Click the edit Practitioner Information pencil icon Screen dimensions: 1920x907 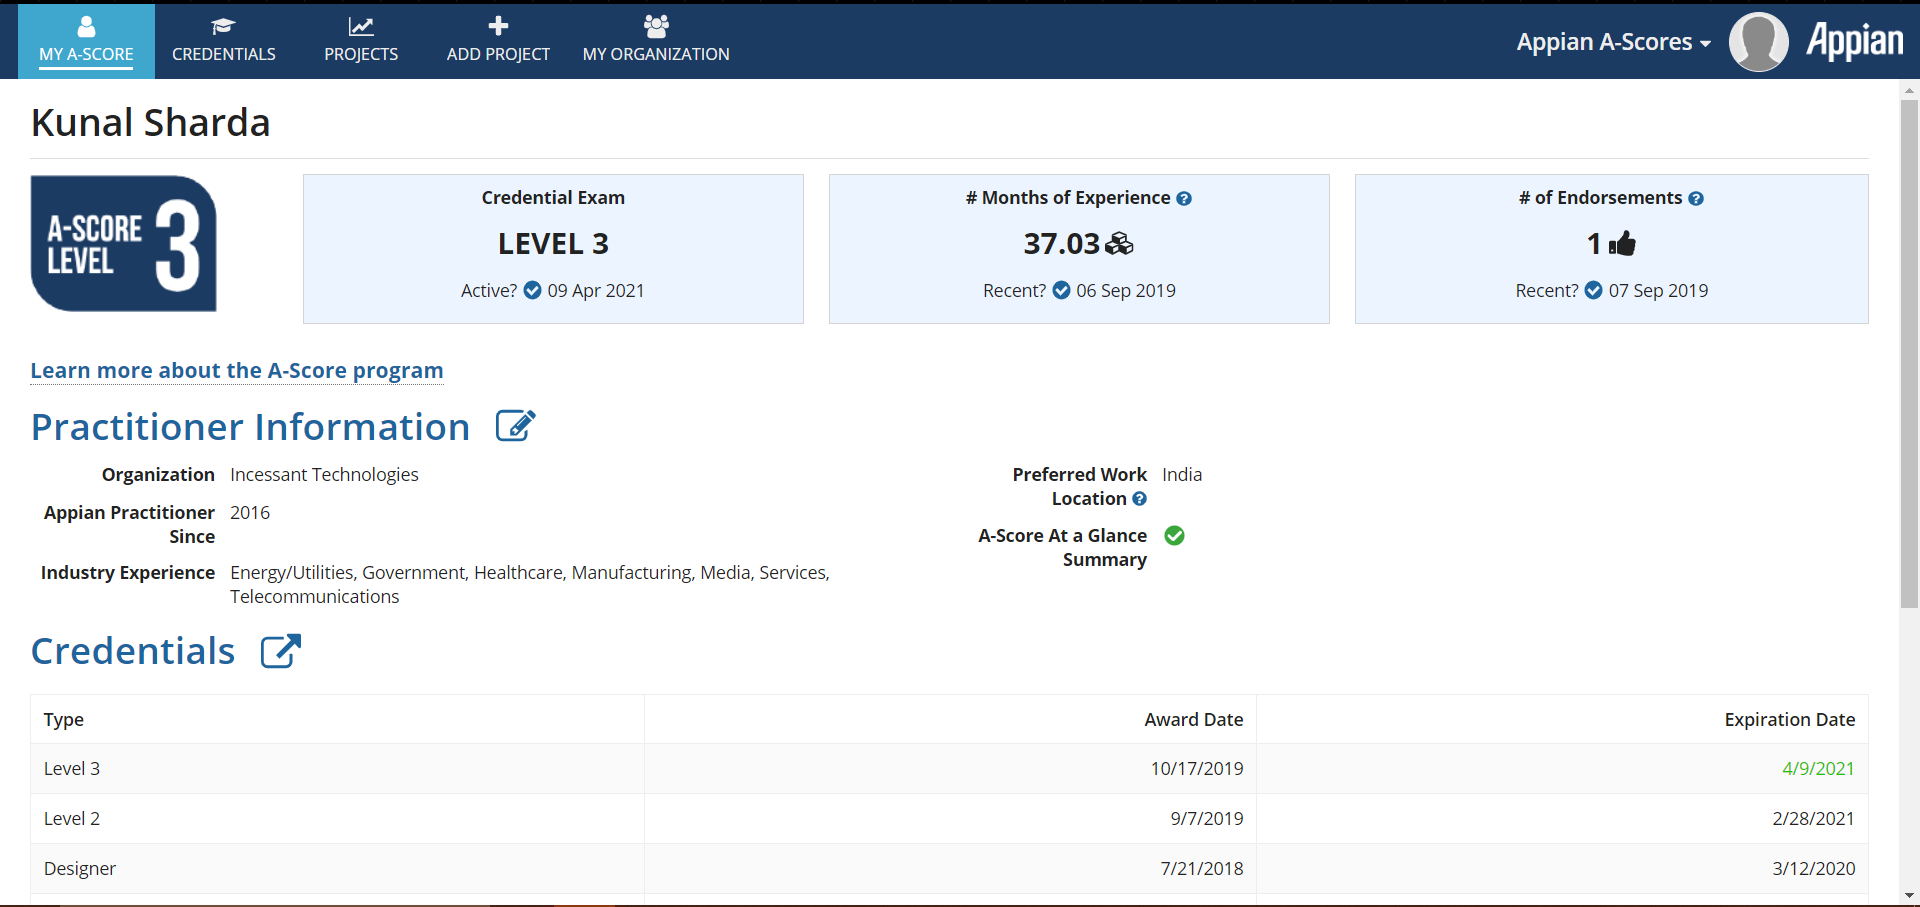coord(516,426)
